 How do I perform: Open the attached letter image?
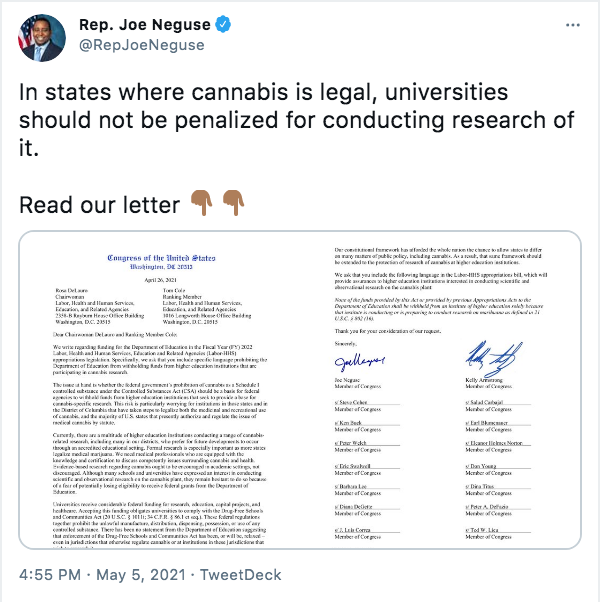tap(300, 390)
